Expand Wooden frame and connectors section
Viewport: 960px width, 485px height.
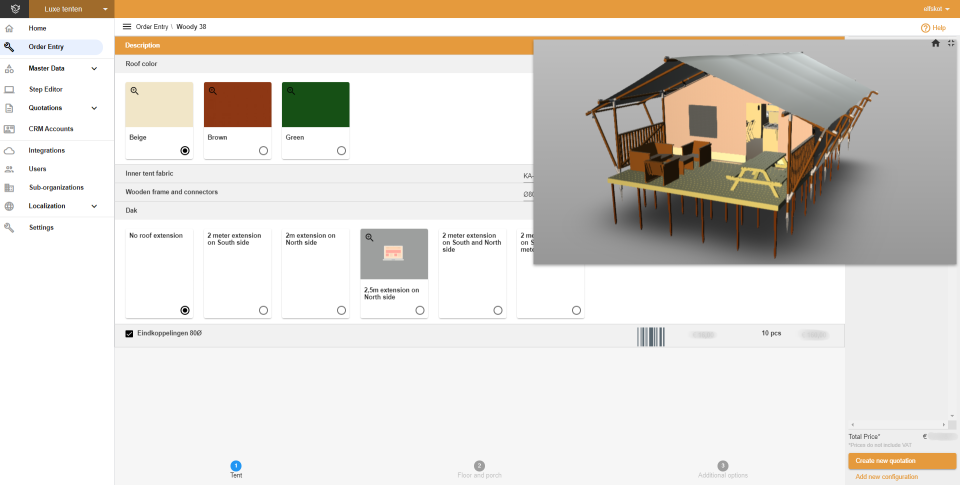click(324, 192)
